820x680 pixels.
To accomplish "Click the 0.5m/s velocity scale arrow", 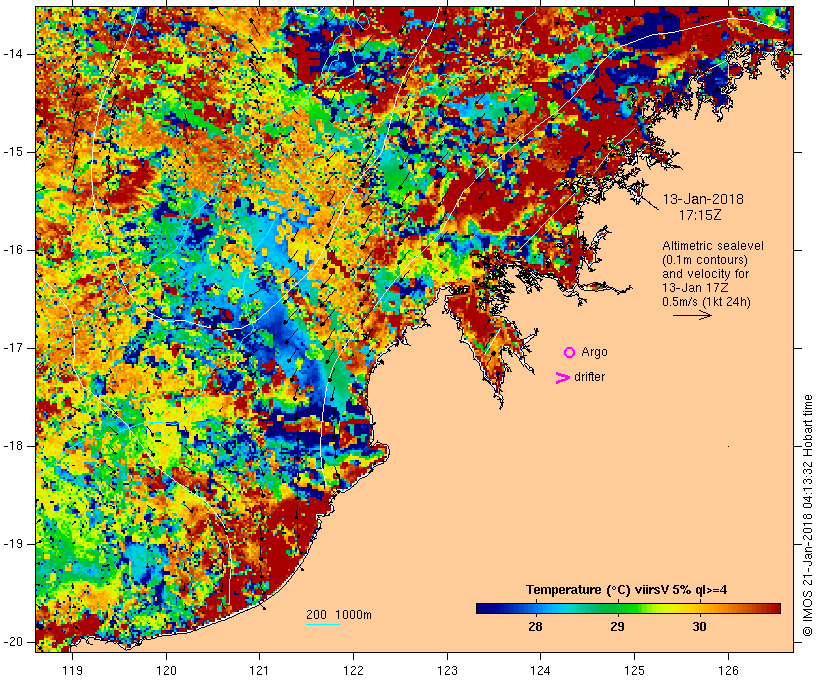I will coord(692,315).
